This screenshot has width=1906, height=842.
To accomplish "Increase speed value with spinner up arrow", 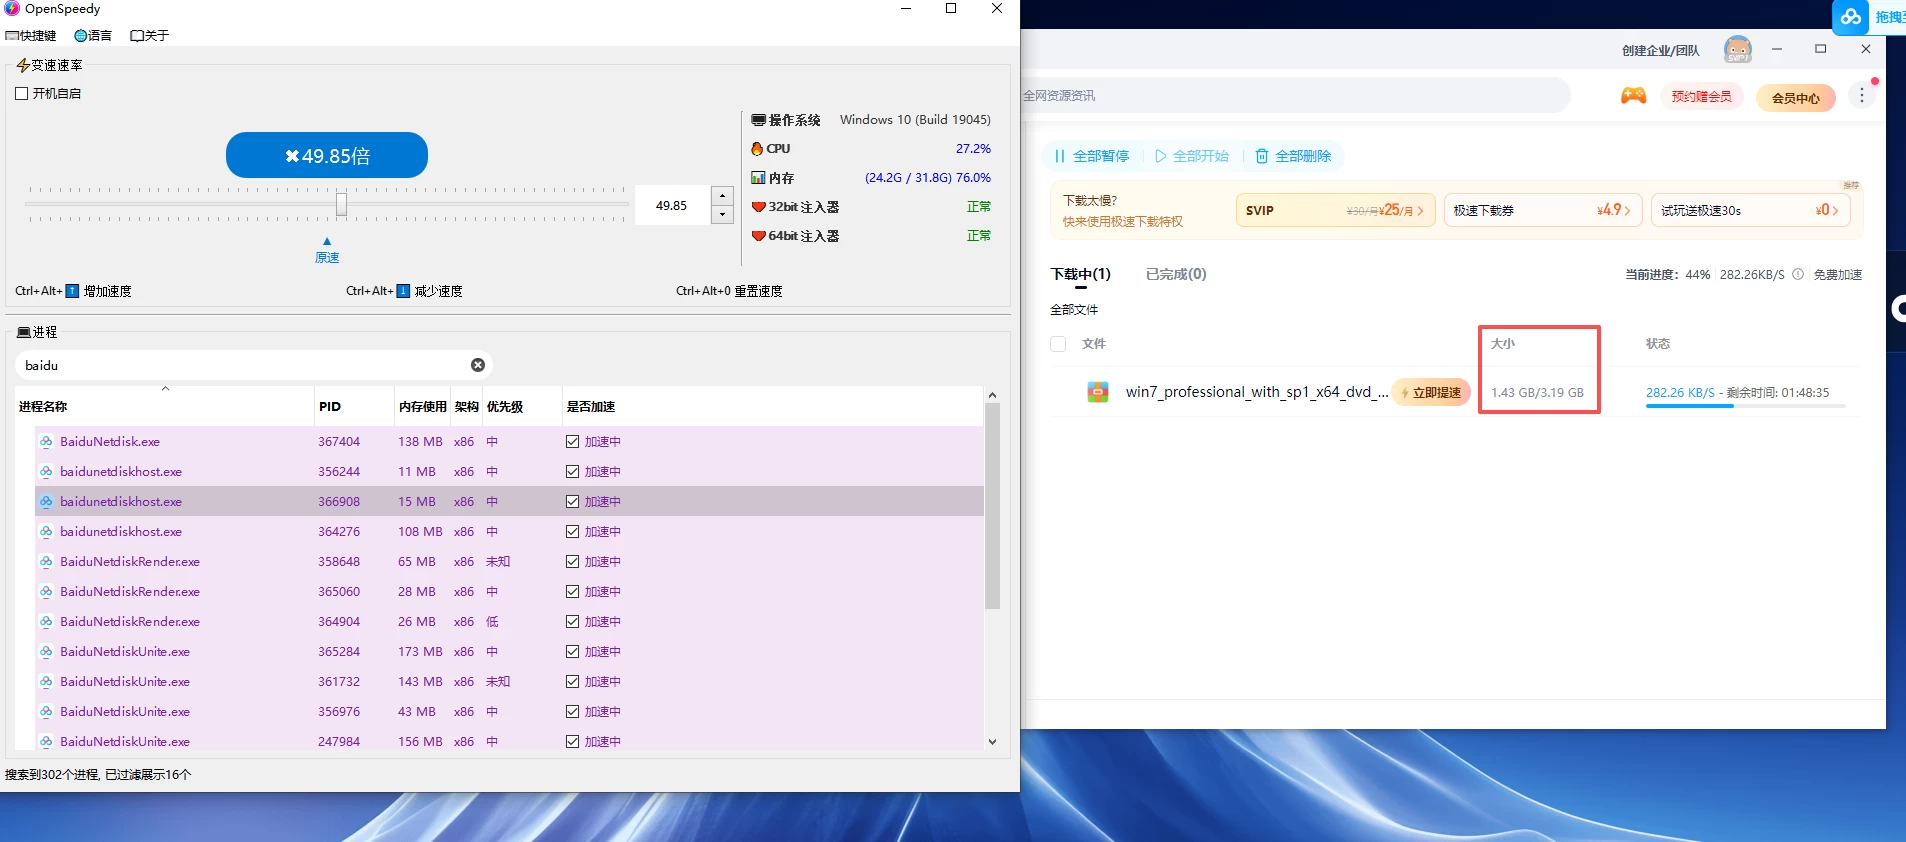I will coord(722,196).
